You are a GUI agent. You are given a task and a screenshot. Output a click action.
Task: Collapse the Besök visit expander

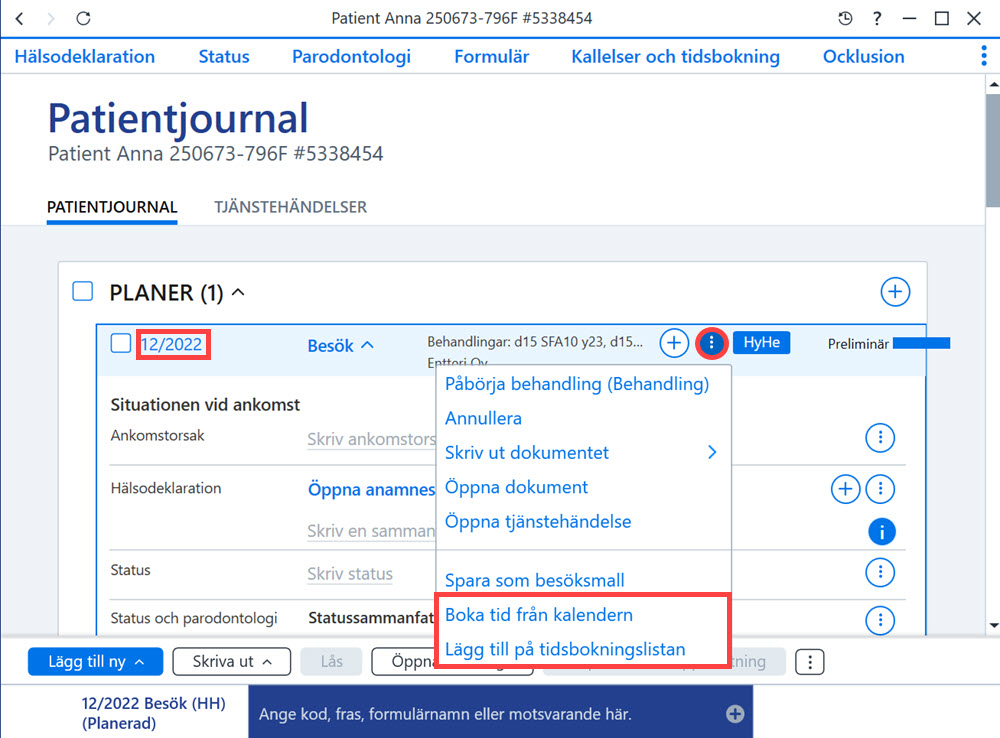[x=367, y=345]
